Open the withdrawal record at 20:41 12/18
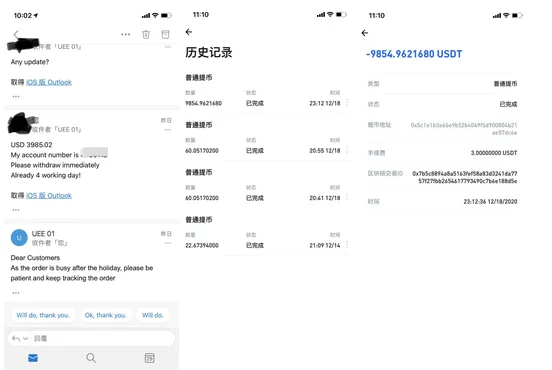Viewport: 552px width, 370px height. coord(266,185)
